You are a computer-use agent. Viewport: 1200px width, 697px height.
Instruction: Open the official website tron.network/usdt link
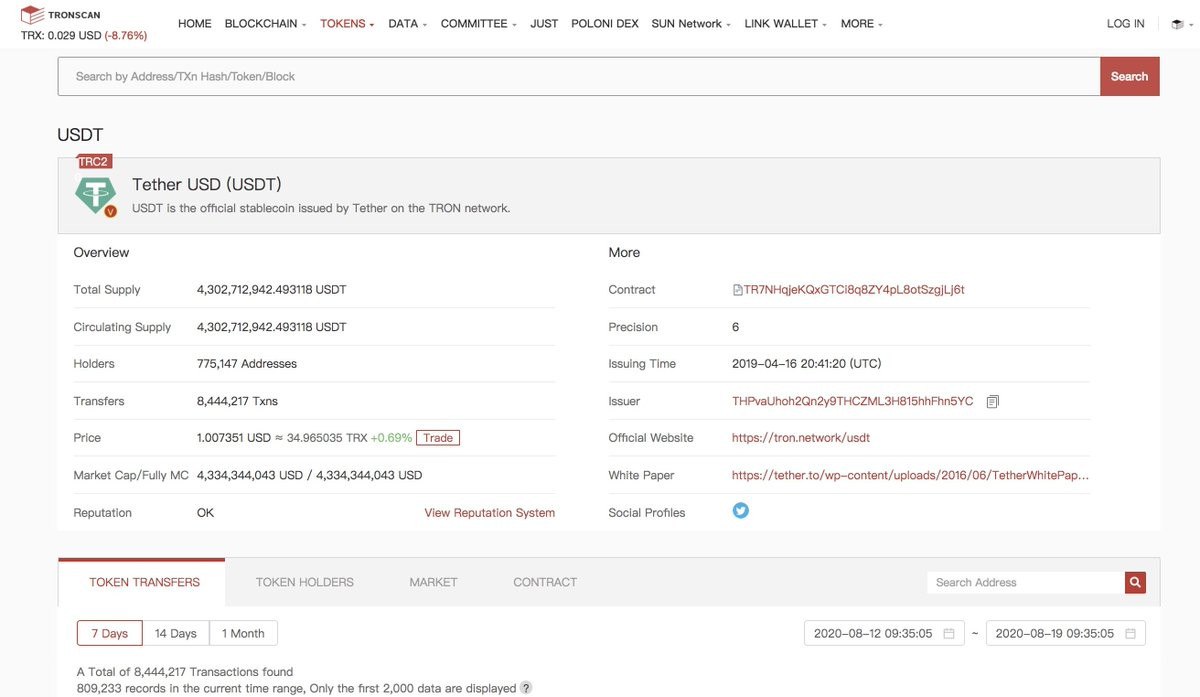[x=801, y=438]
